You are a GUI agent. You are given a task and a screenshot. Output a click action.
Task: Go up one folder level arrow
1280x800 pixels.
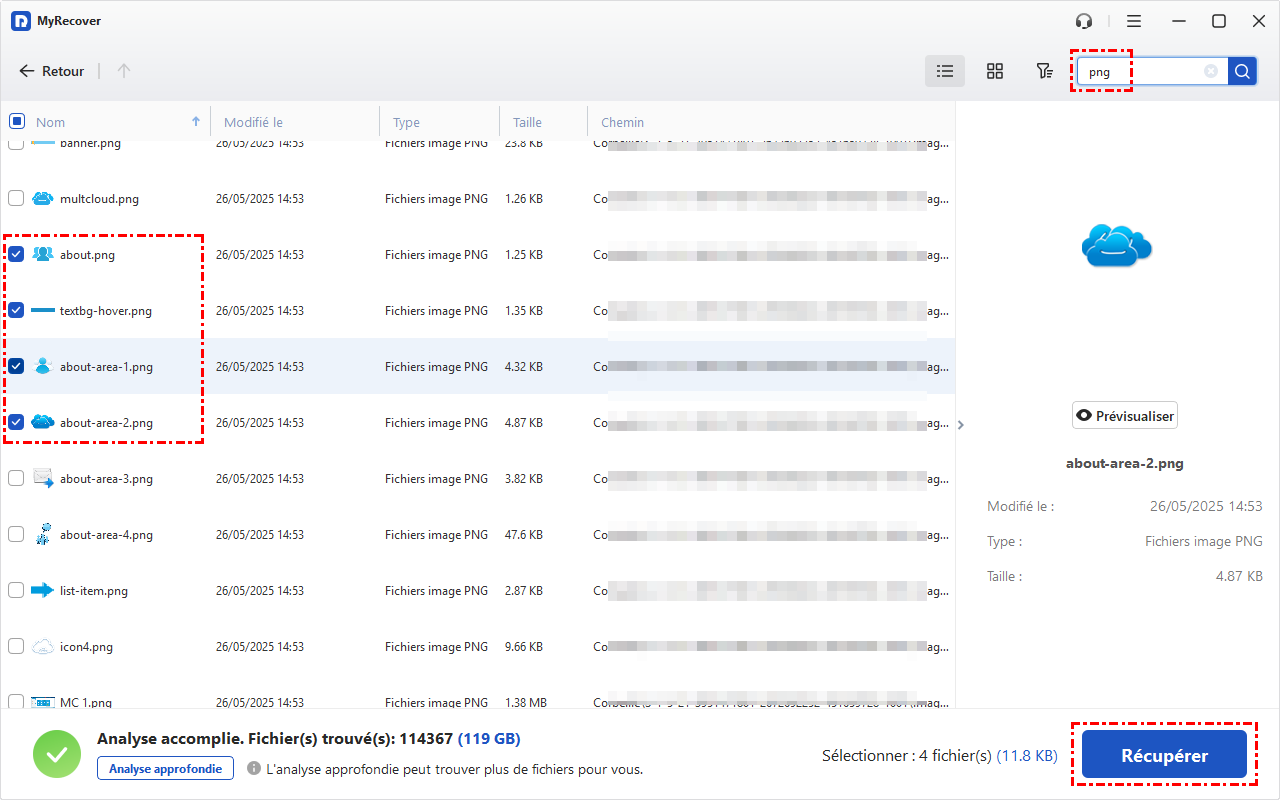coord(124,71)
